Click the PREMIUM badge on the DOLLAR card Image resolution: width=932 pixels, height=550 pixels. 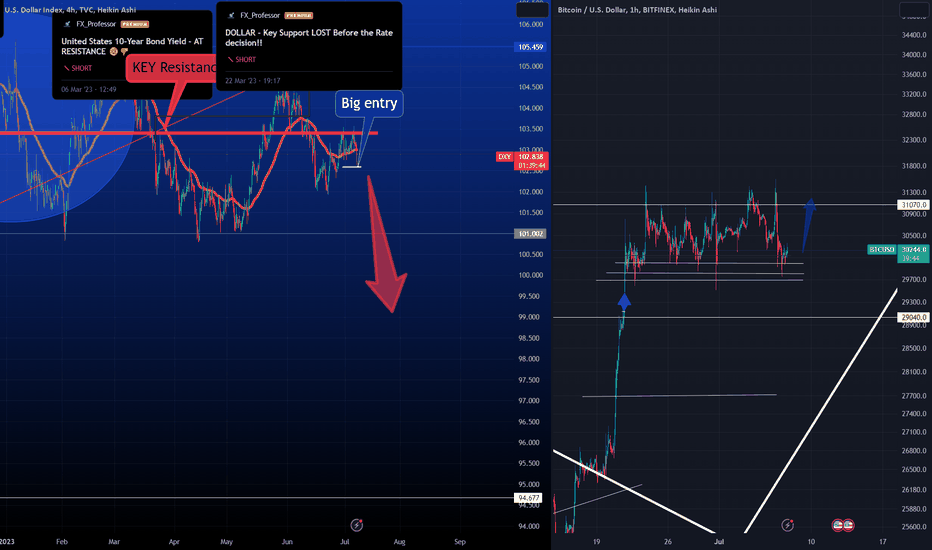(x=298, y=15)
